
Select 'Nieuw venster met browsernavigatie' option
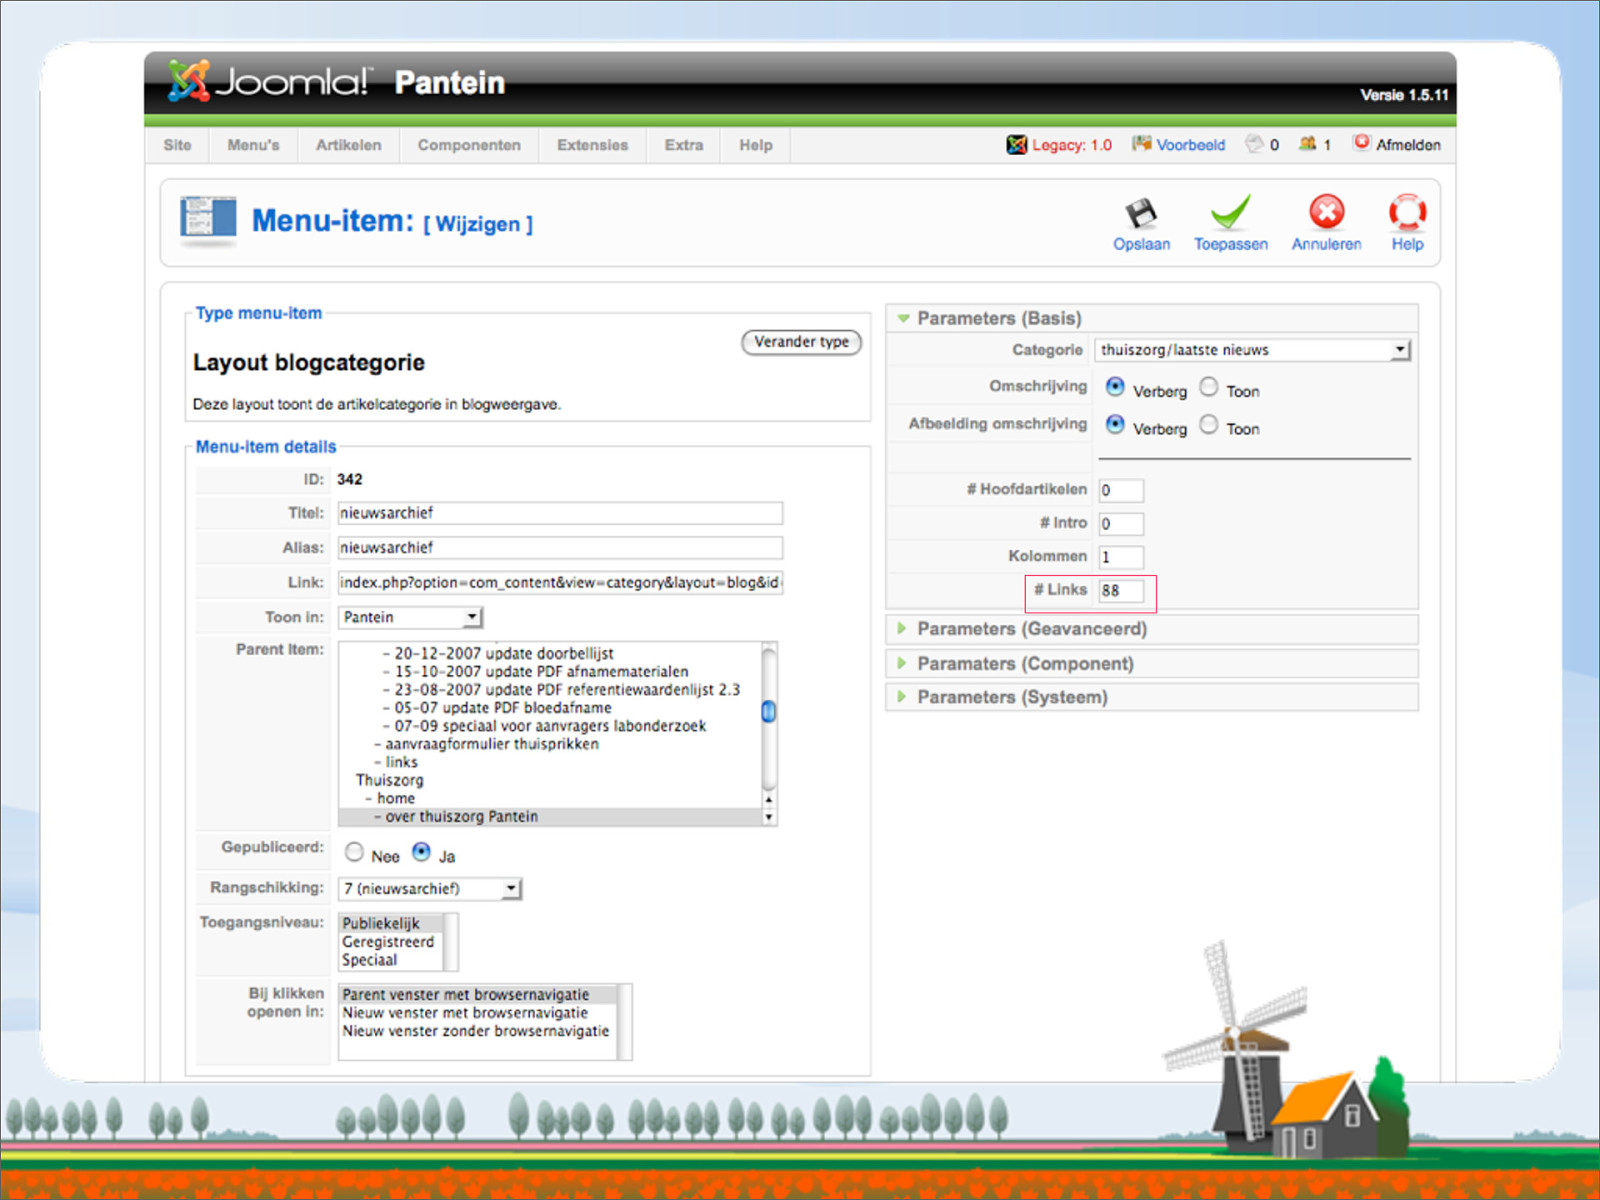[479, 1013]
